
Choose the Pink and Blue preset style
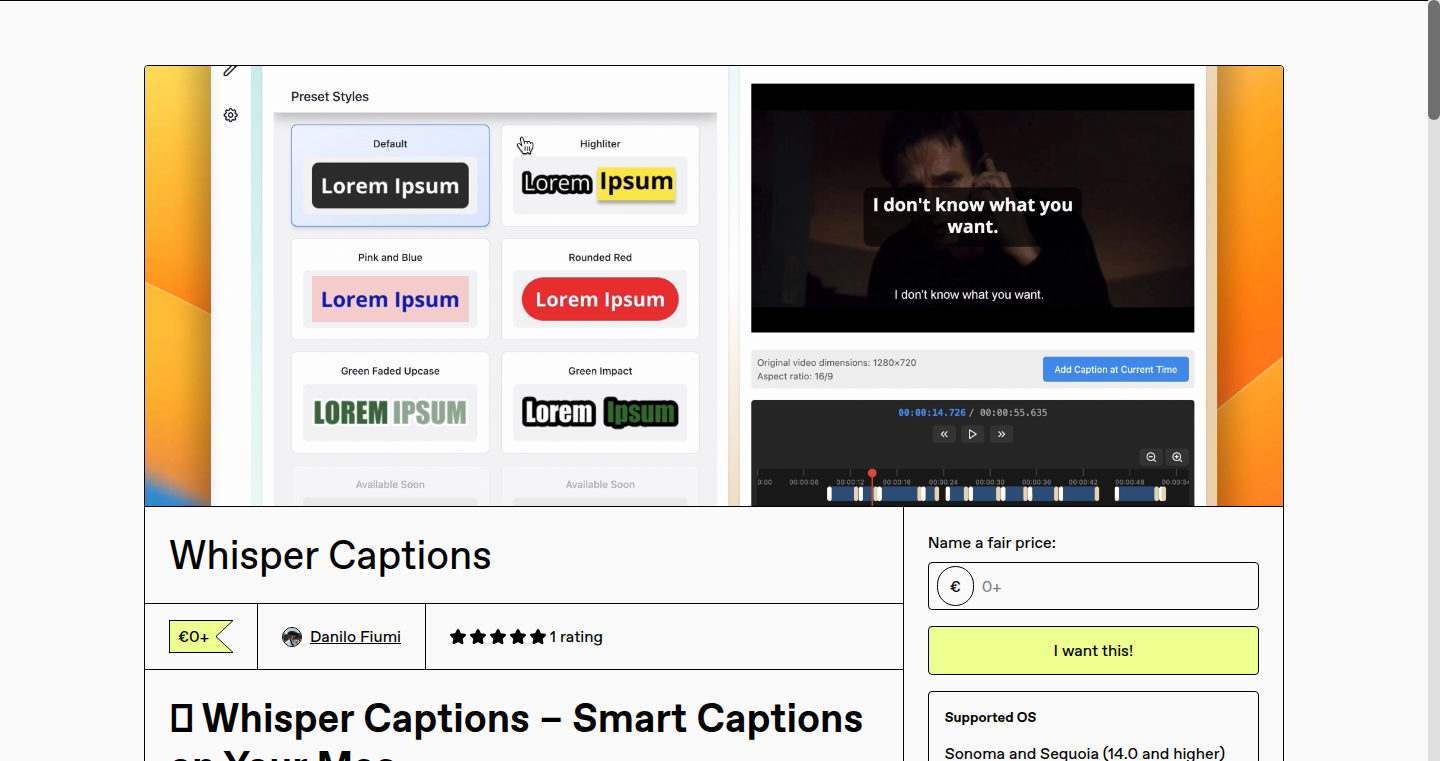390,289
